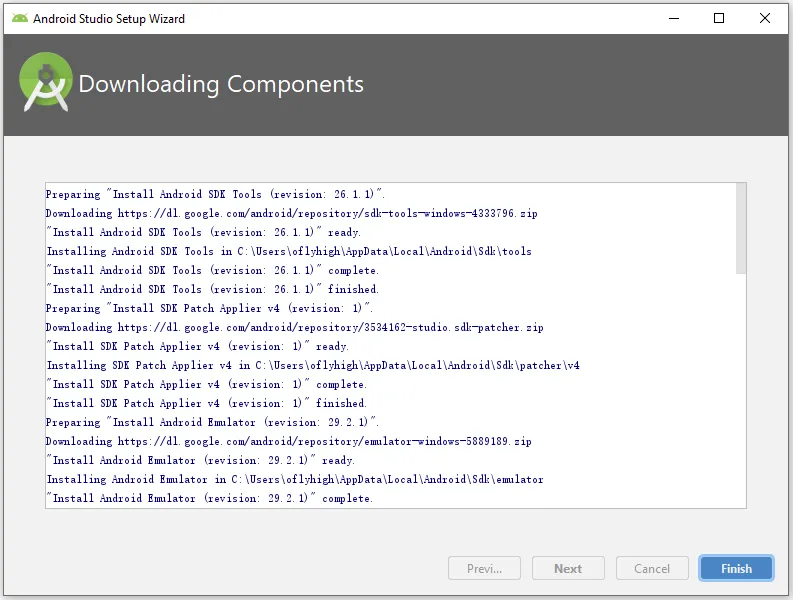Click the scrollbar track below the thumb
This screenshot has height=600, width=793.
click(741, 391)
